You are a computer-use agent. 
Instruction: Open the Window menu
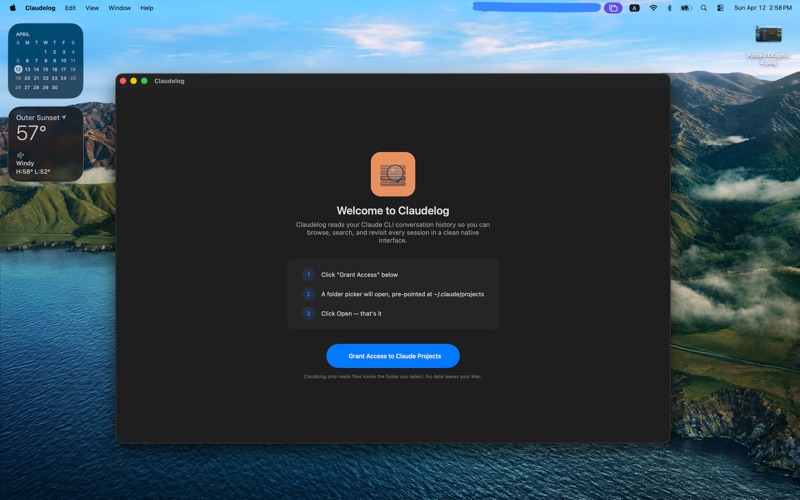tap(119, 8)
